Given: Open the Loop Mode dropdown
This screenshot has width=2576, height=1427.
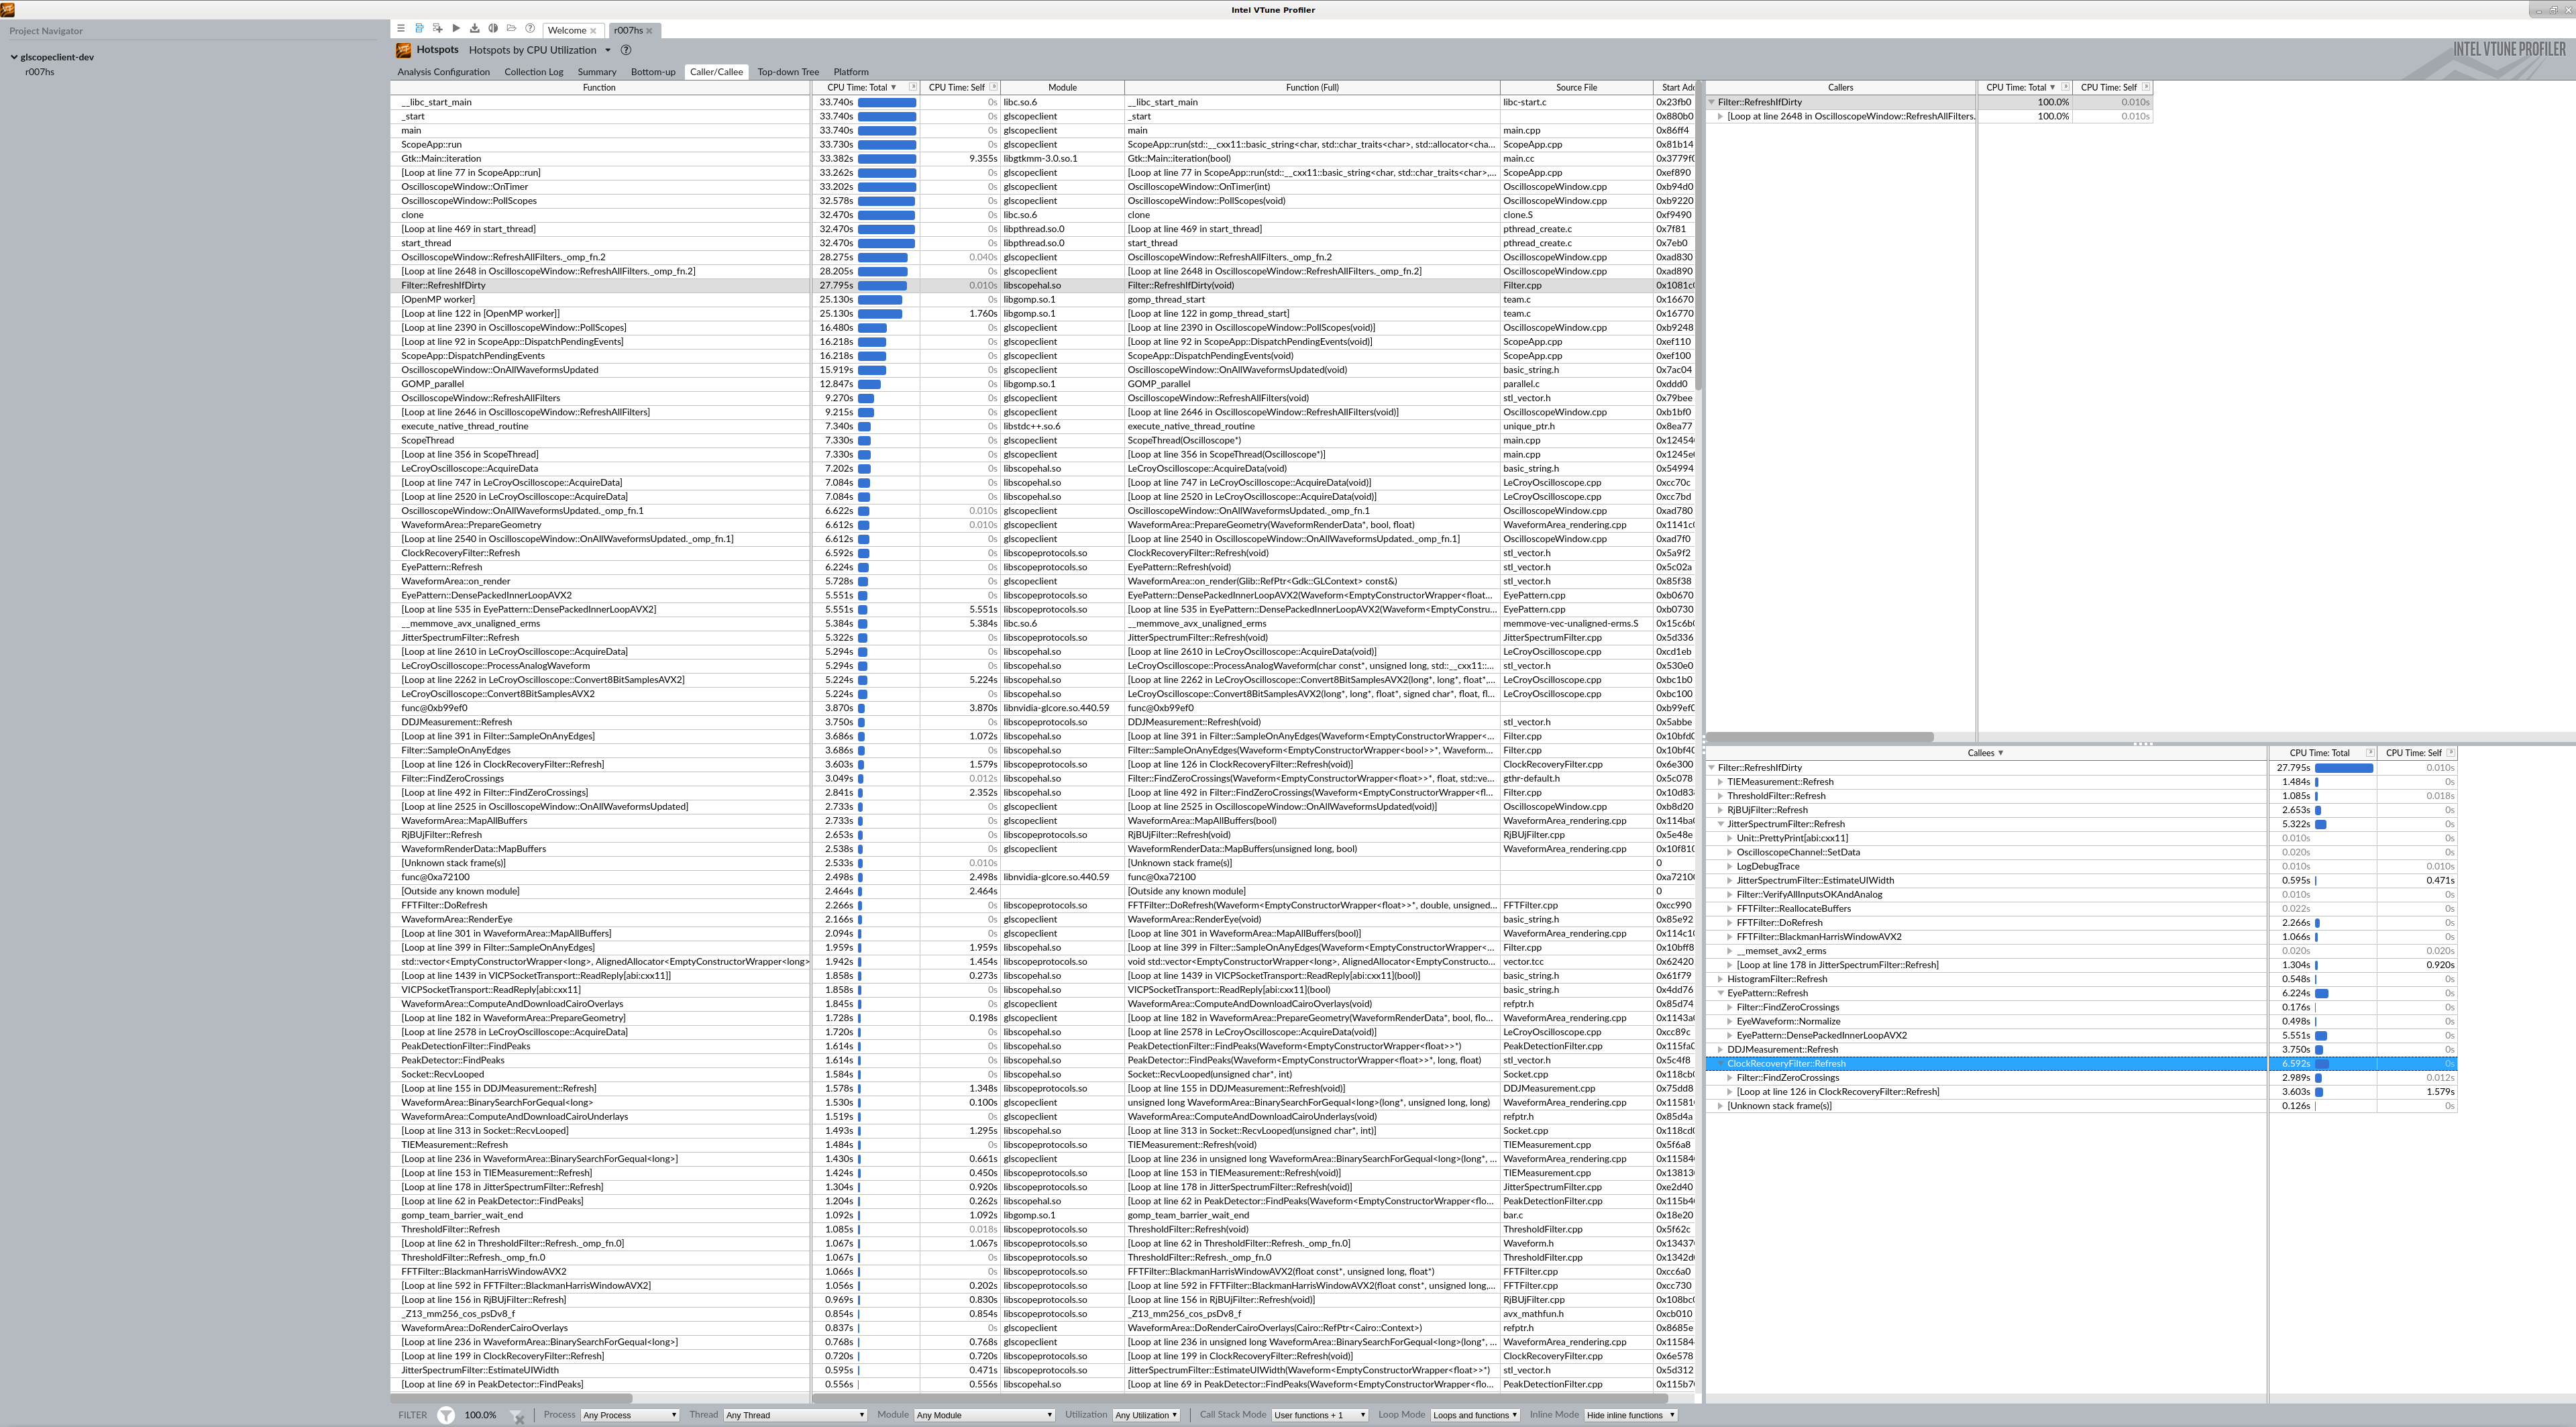Looking at the screenshot, I should click(x=1475, y=1415).
